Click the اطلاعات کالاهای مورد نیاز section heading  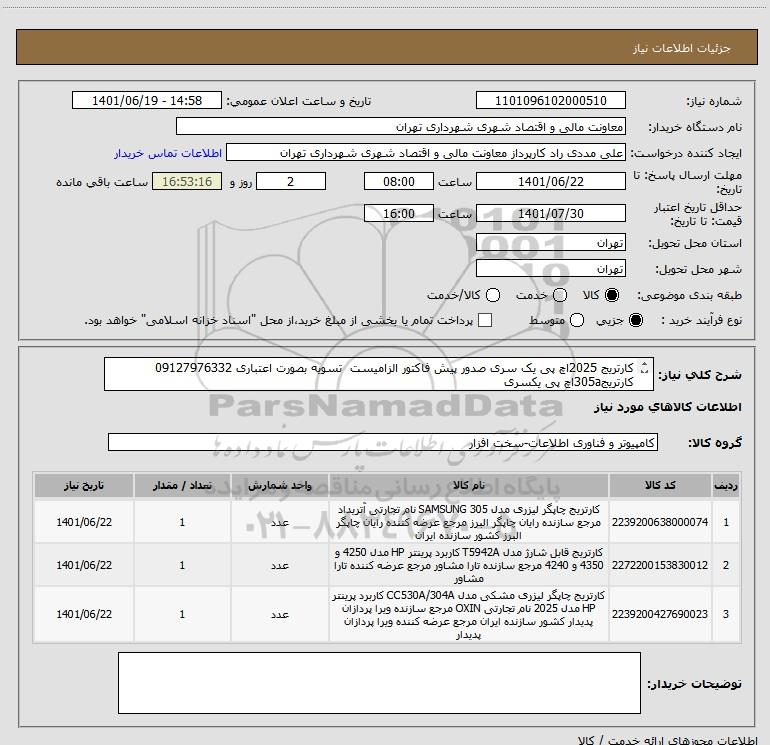[x=668, y=407]
